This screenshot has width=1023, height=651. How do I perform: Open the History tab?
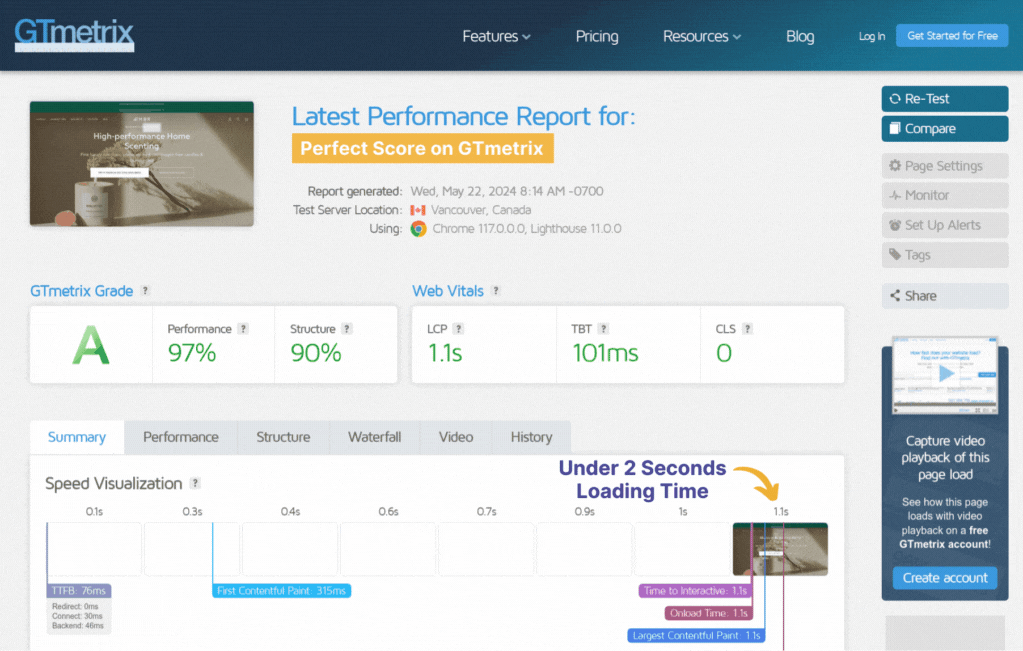(531, 437)
